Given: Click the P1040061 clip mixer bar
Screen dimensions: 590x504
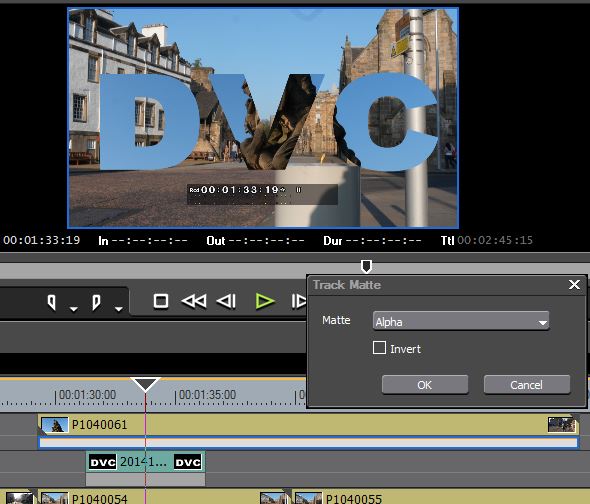Looking at the screenshot, I should point(309,443).
